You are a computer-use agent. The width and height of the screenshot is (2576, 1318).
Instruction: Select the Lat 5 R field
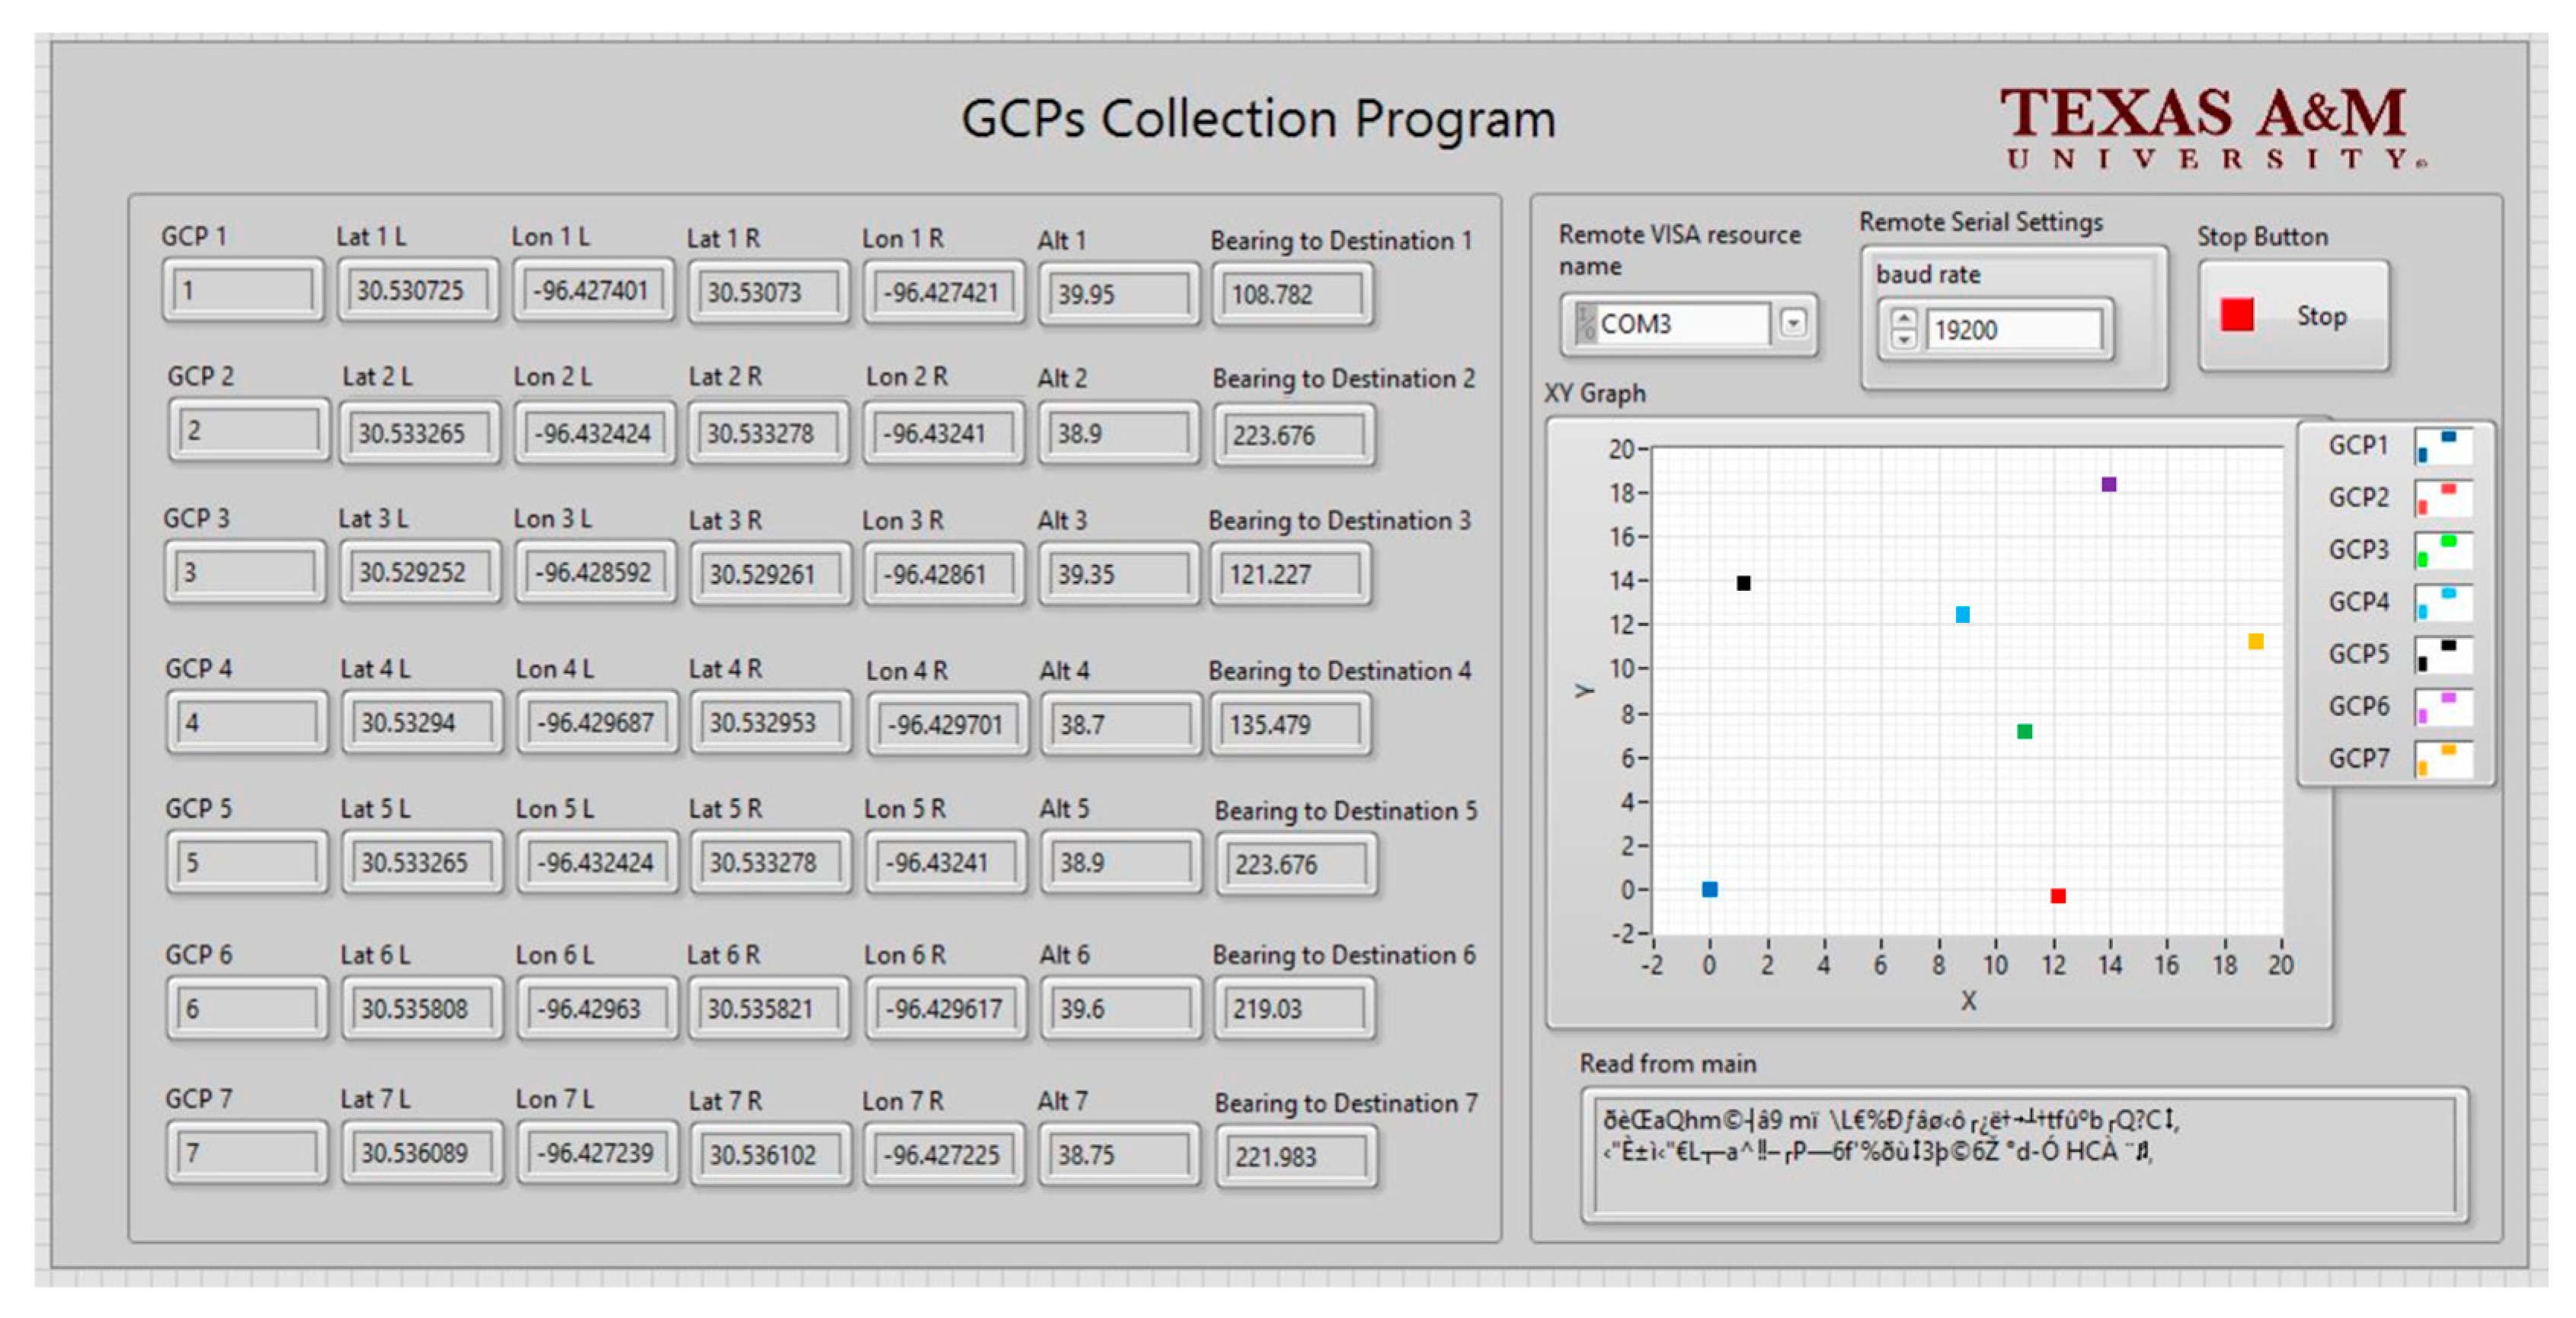[x=770, y=862]
